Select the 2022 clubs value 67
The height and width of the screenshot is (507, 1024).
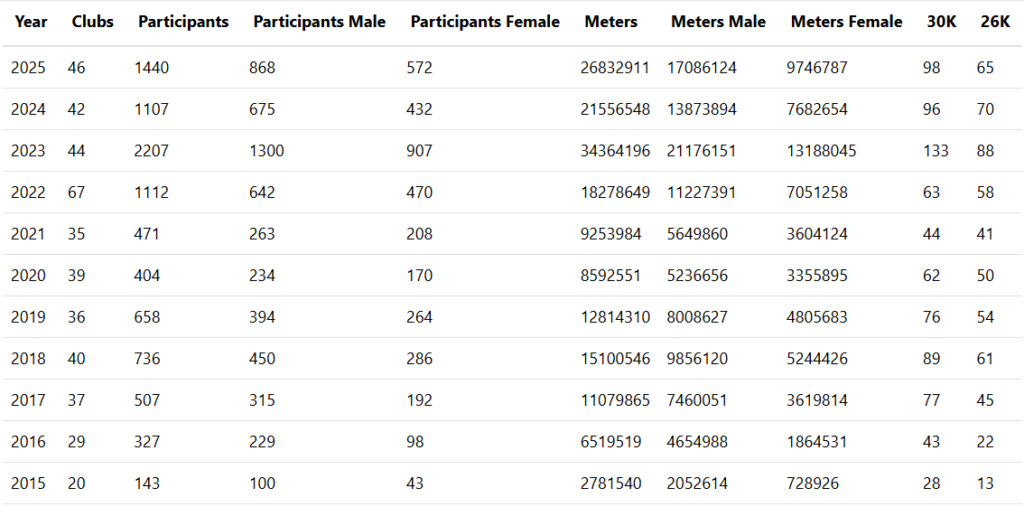[76, 193]
